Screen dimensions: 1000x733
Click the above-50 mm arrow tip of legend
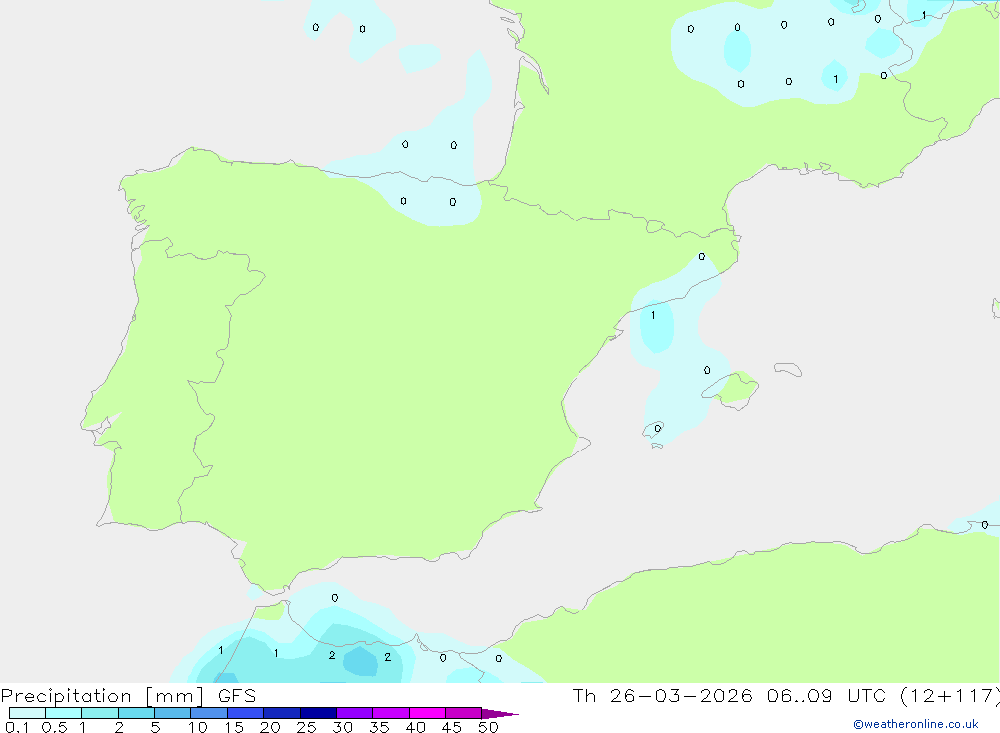[x=500, y=714]
